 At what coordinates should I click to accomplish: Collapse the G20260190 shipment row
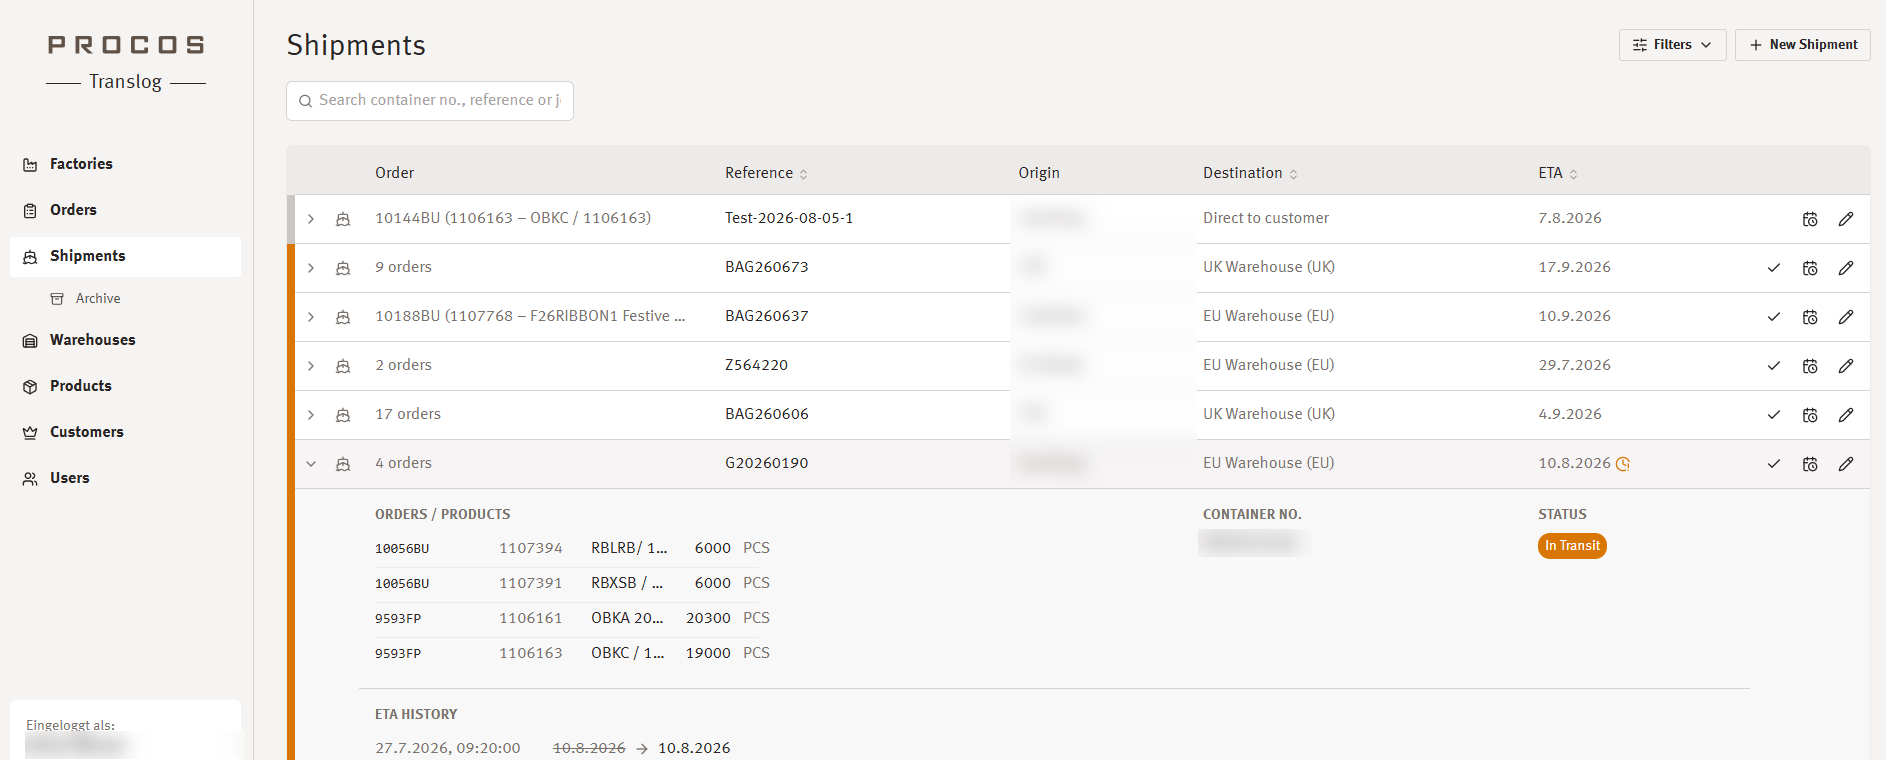(311, 464)
